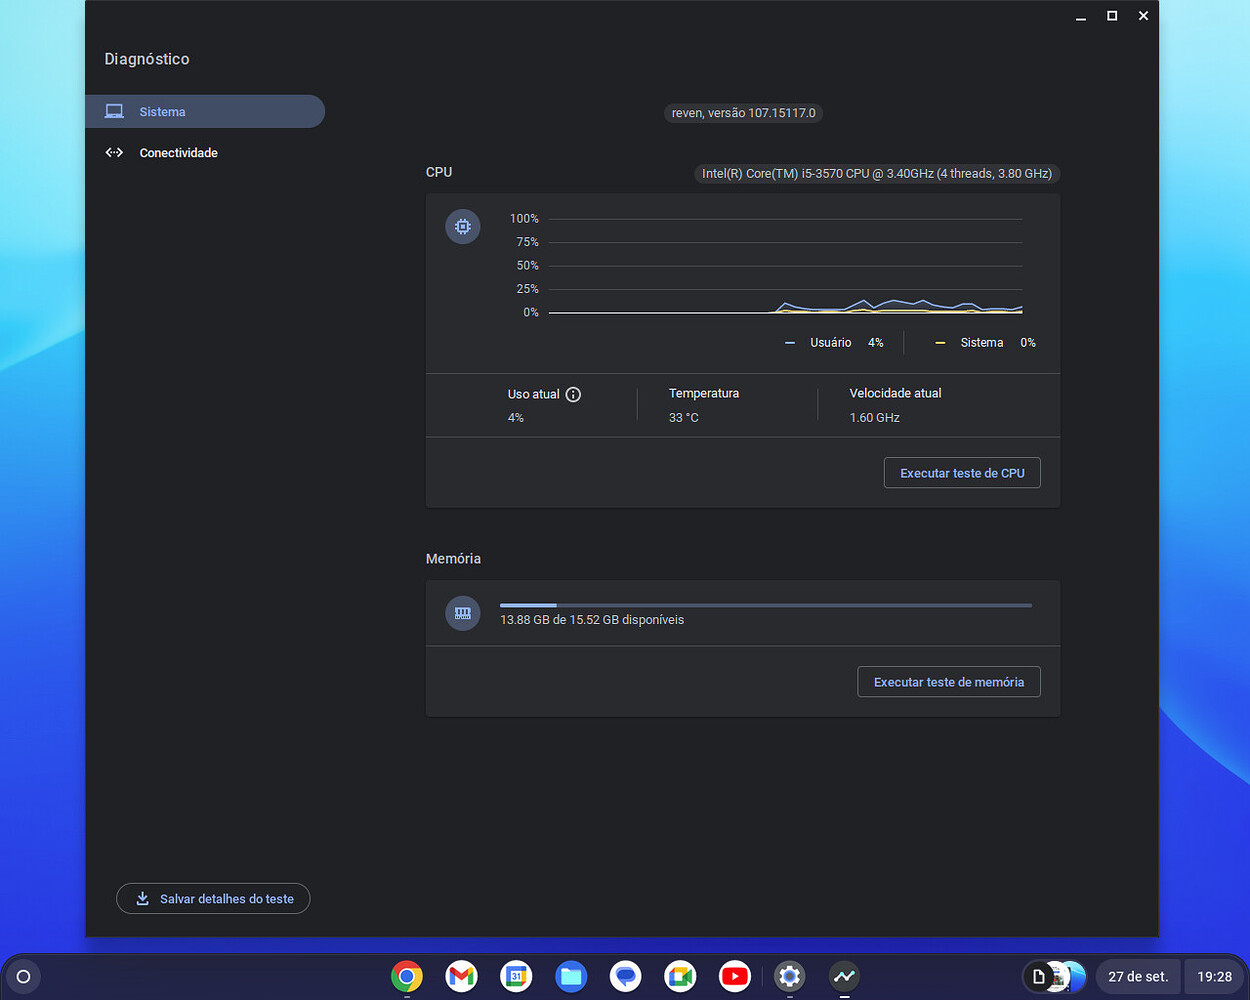Open YouTube from the shelf

pos(734,976)
